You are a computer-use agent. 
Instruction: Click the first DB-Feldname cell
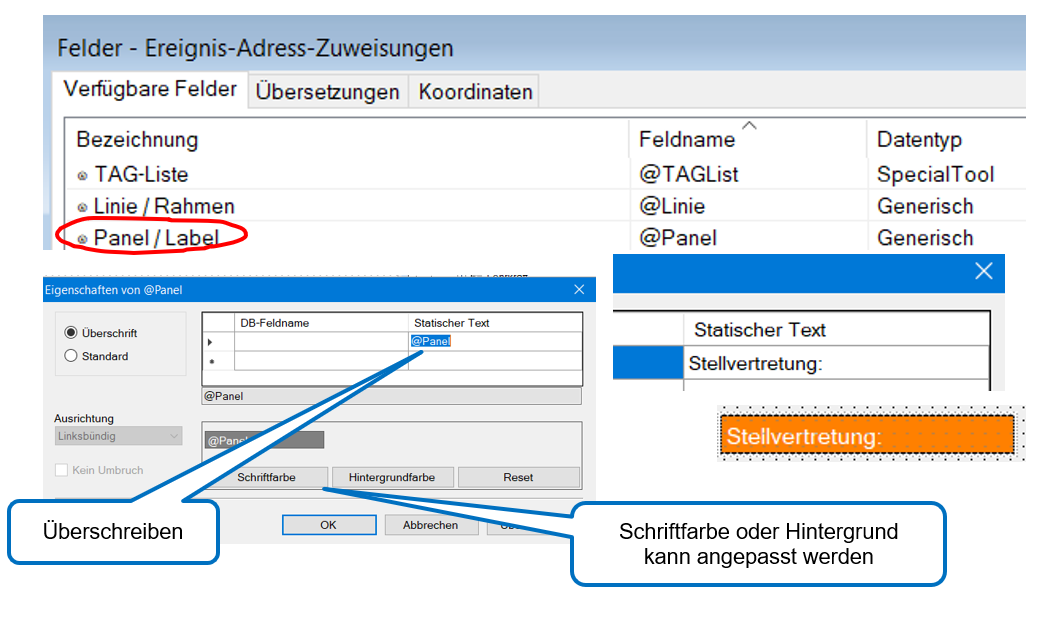point(321,341)
